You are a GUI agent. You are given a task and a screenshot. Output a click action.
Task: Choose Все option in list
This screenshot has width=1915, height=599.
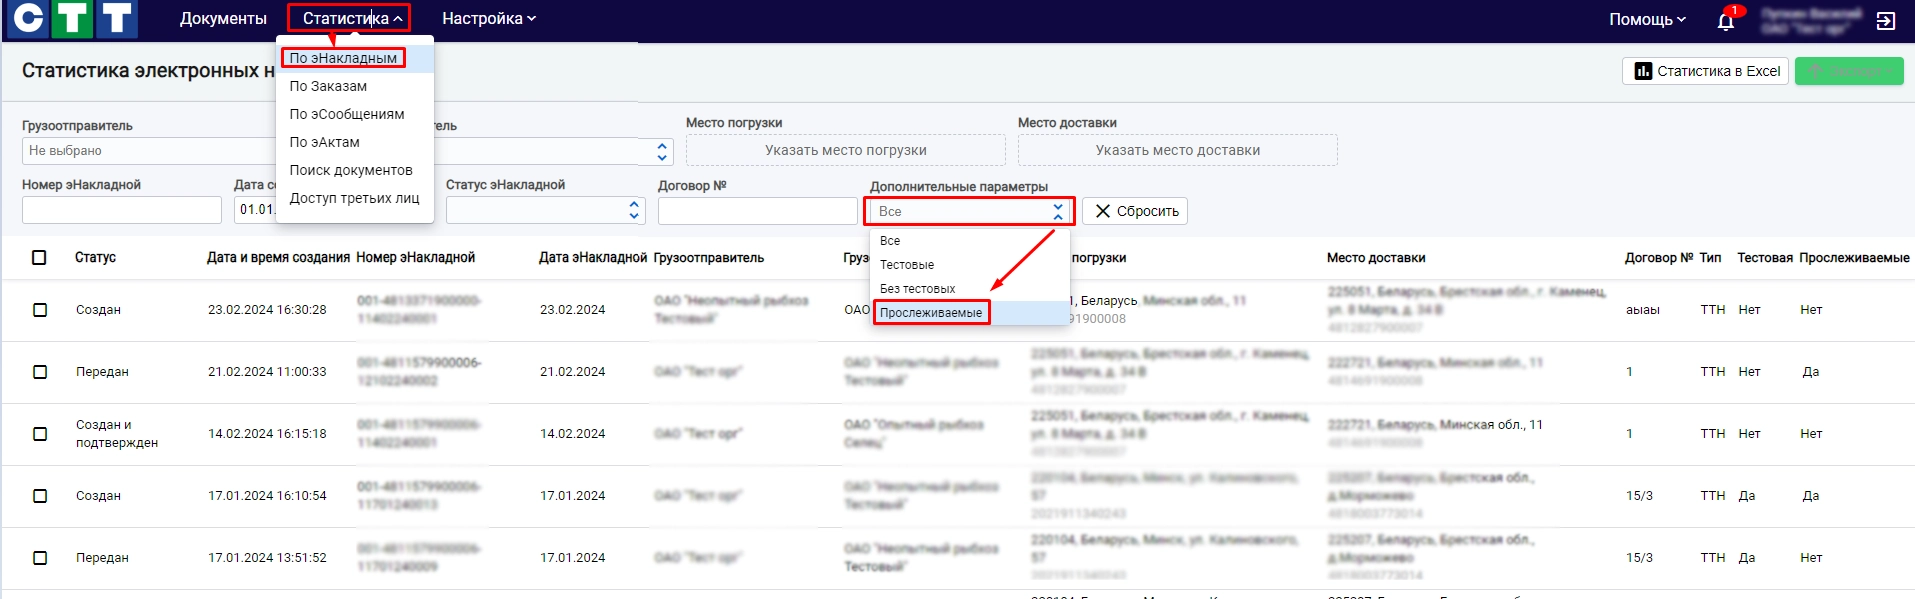(x=970, y=241)
